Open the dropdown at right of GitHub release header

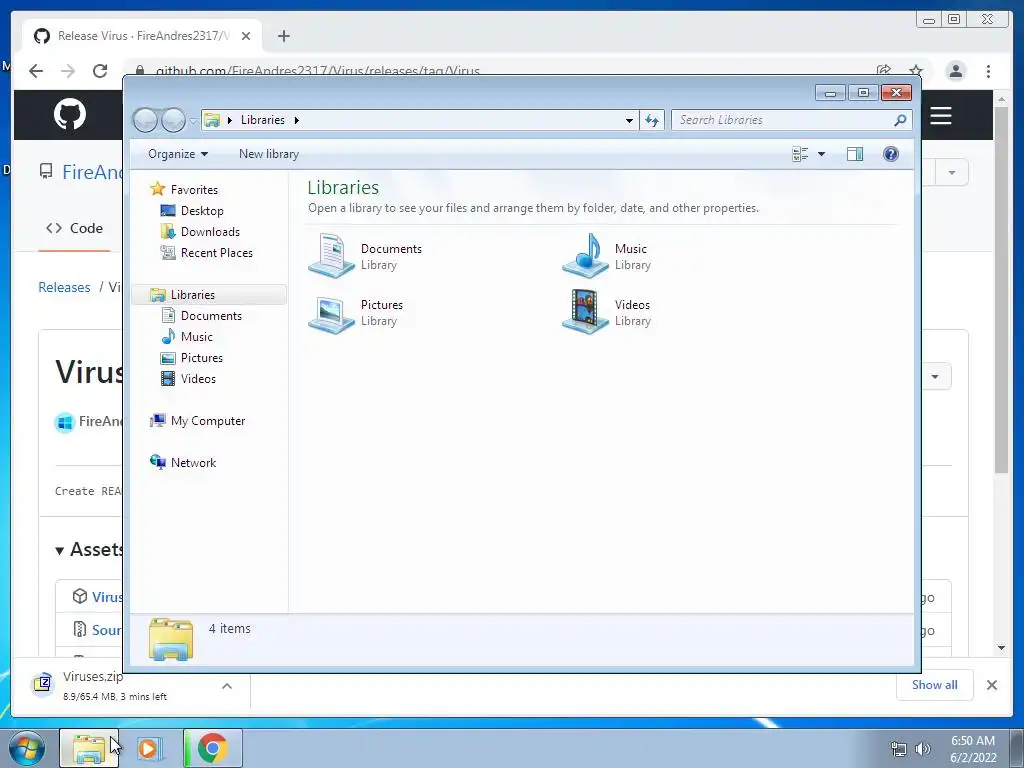point(935,377)
